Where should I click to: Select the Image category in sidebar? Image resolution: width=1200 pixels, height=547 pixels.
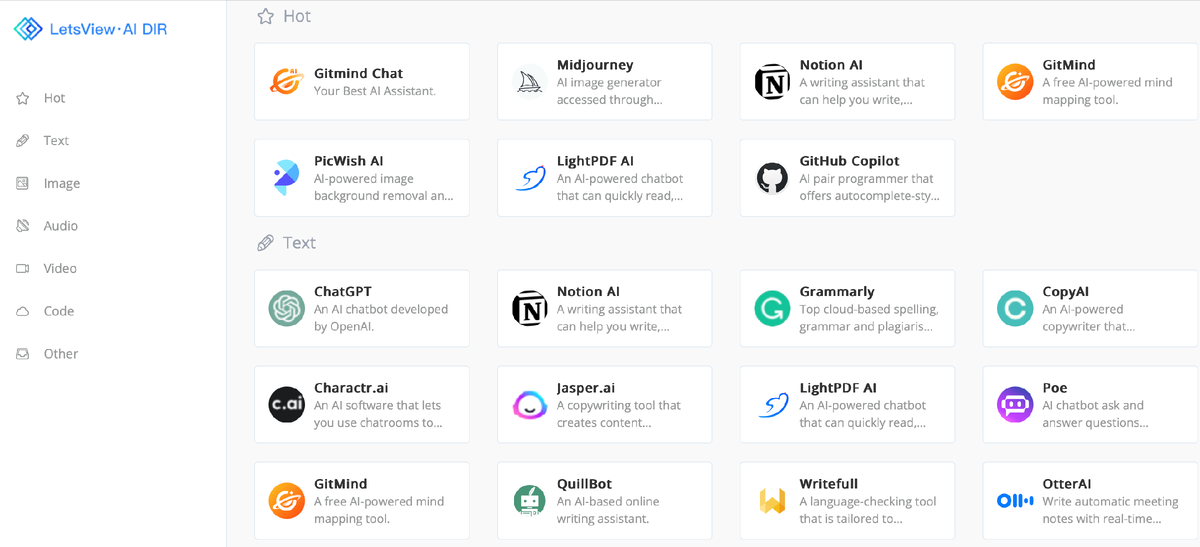[62, 183]
